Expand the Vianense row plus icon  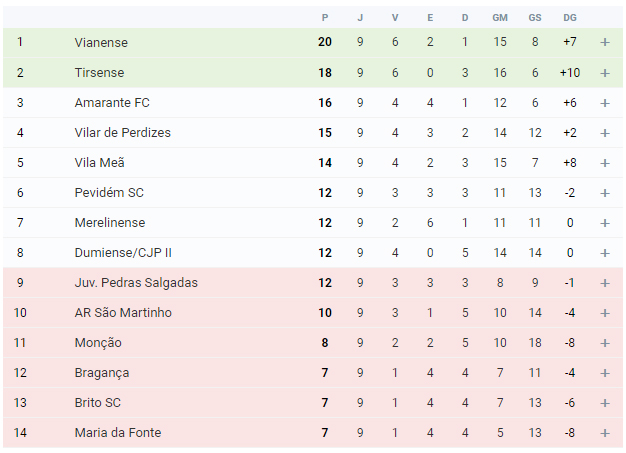pyautogui.click(x=605, y=42)
